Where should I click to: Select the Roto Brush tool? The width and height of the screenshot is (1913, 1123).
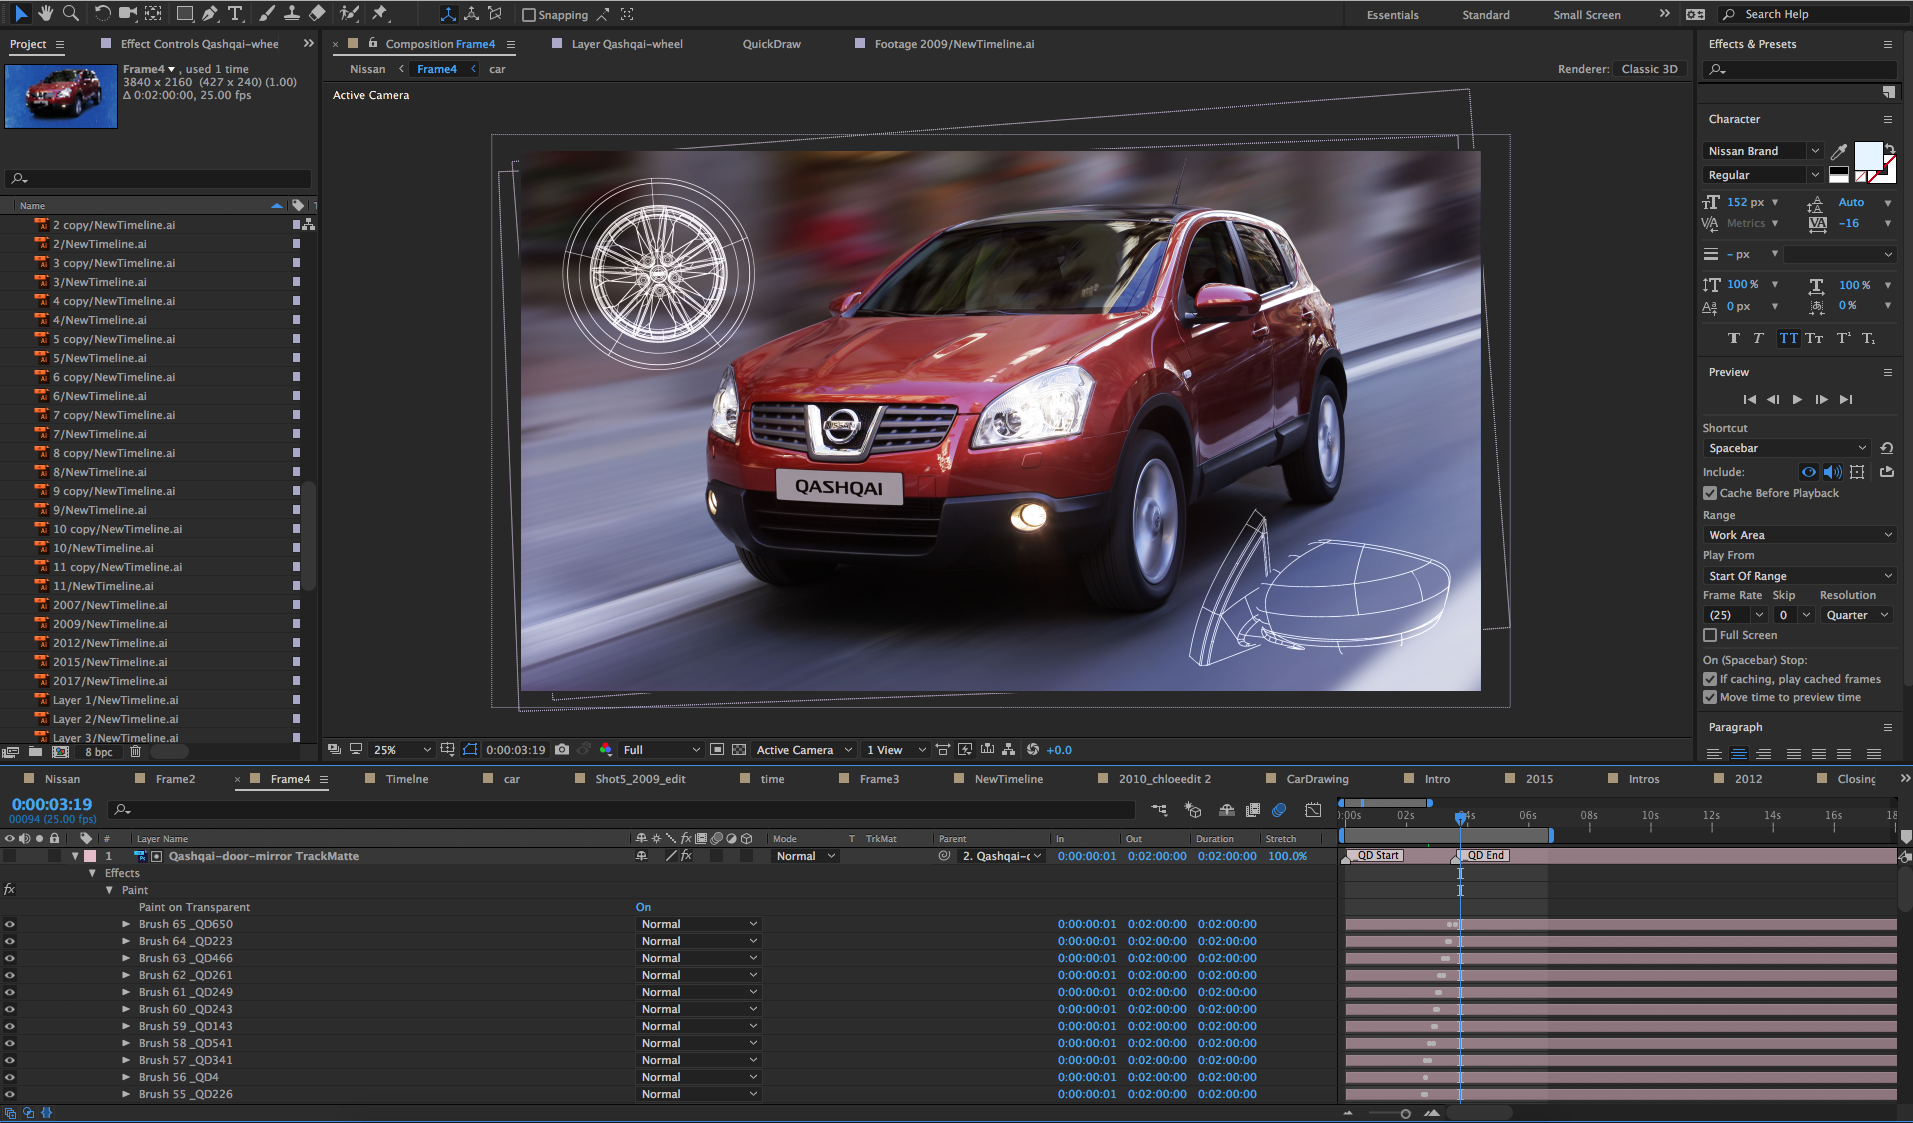[349, 14]
